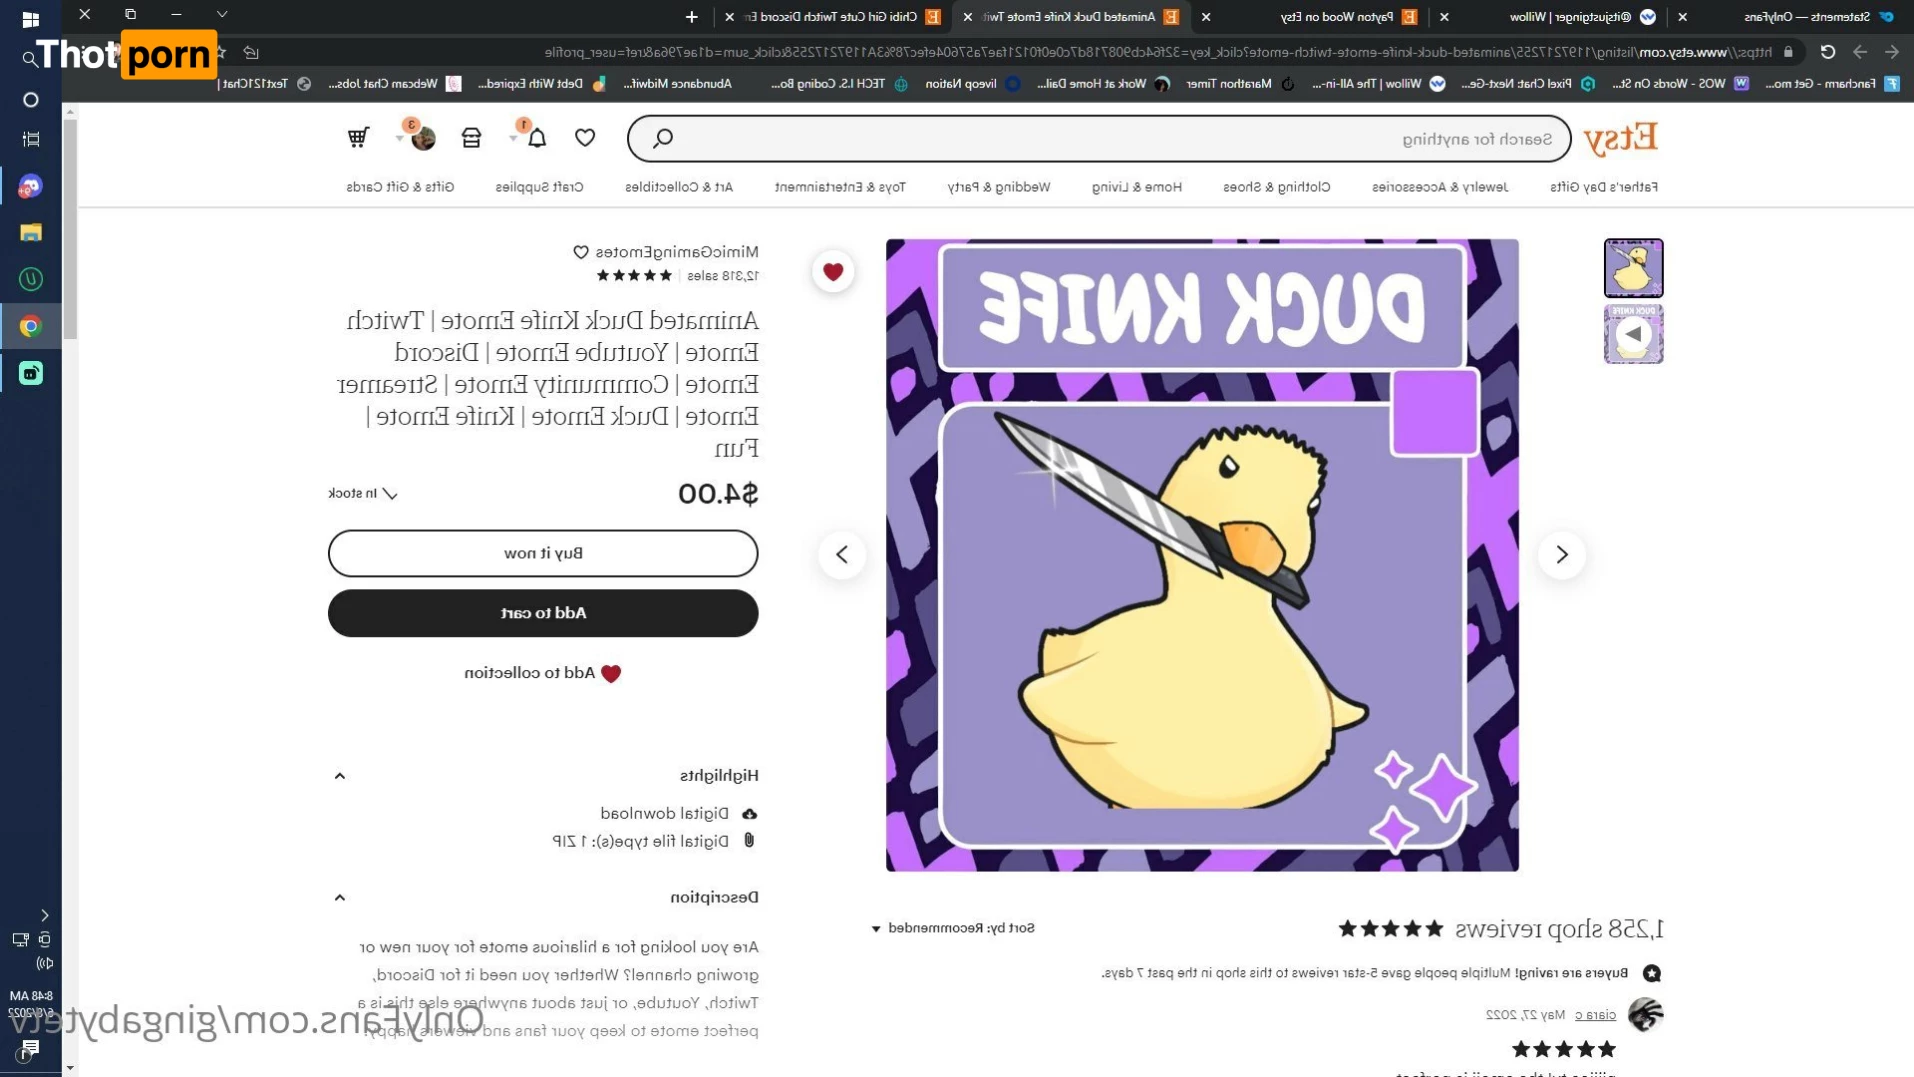This screenshot has width=1914, height=1077.
Task: Toggle the bookmark star in address bar
Action: (x=220, y=52)
